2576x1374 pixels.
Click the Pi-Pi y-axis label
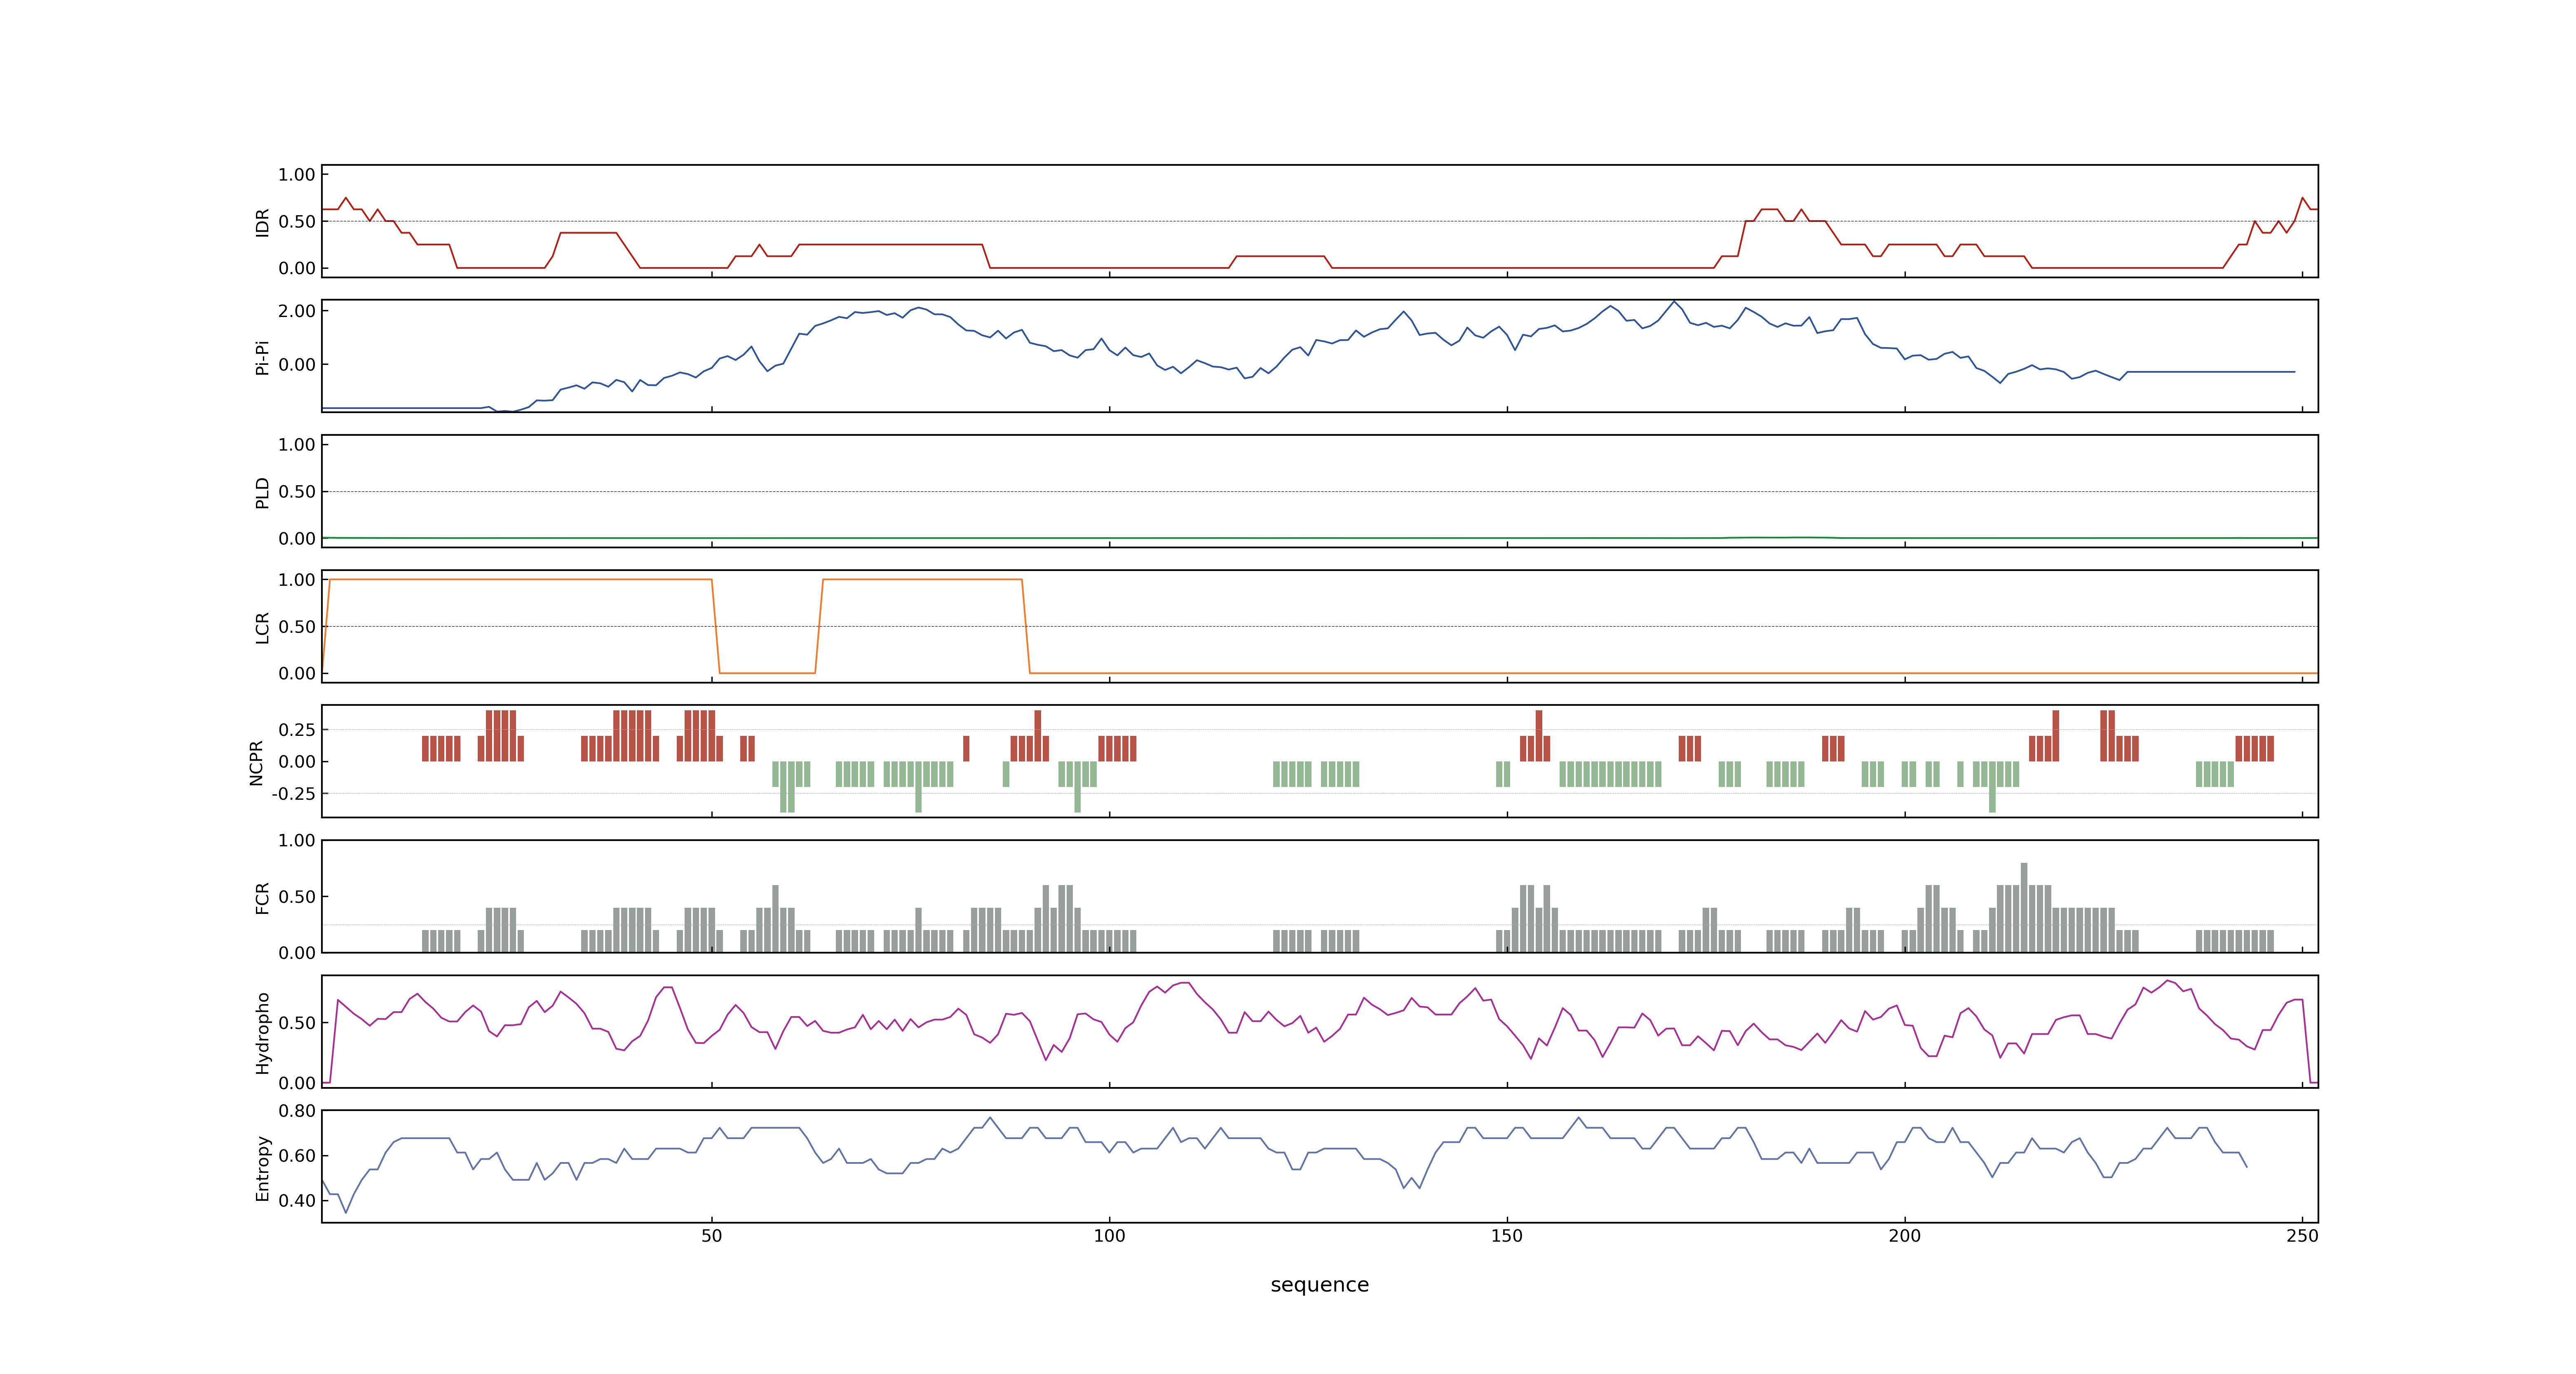click(x=262, y=357)
